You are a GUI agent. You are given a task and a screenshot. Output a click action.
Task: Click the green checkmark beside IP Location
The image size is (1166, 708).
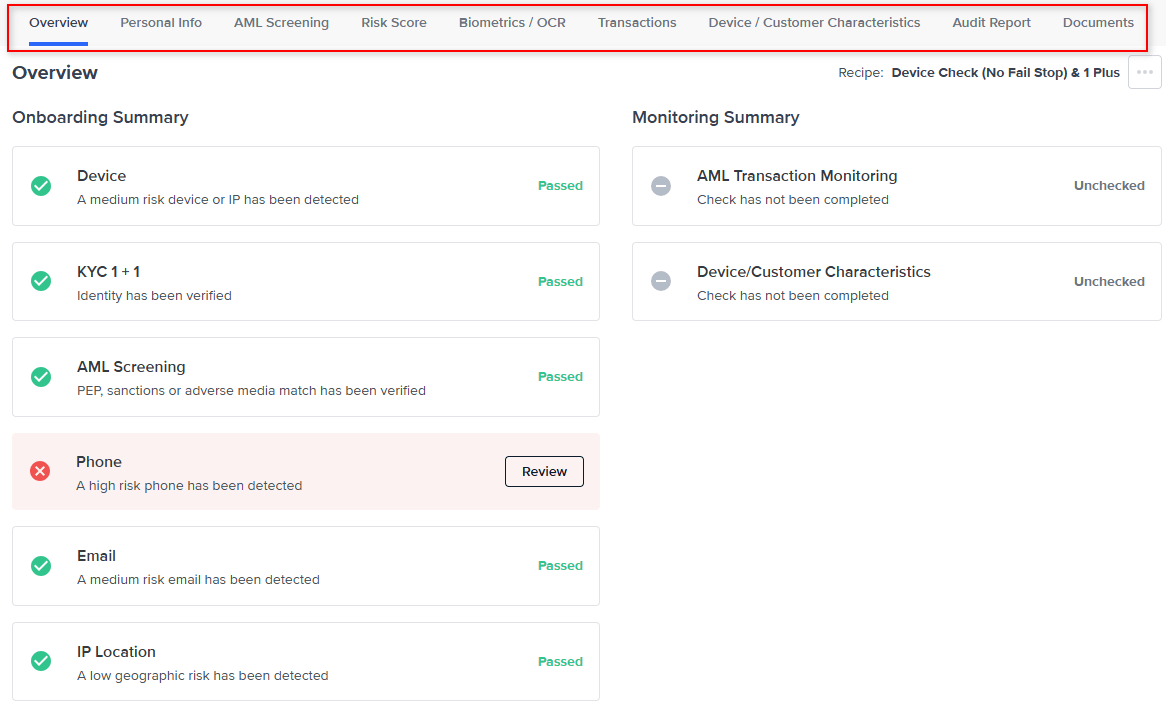point(41,661)
